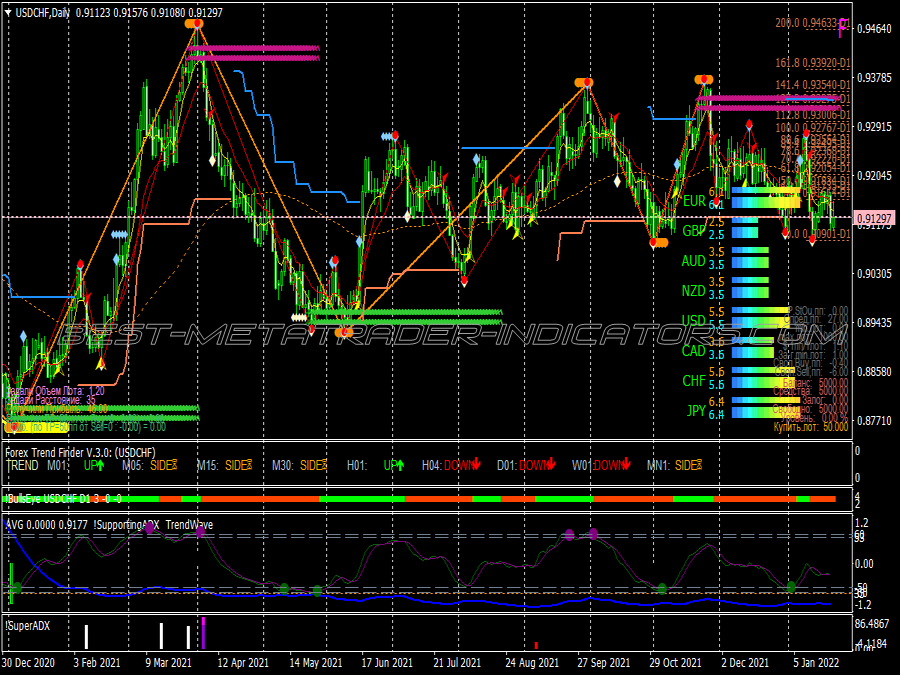Click the 0.92045 price scale value

point(875,176)
